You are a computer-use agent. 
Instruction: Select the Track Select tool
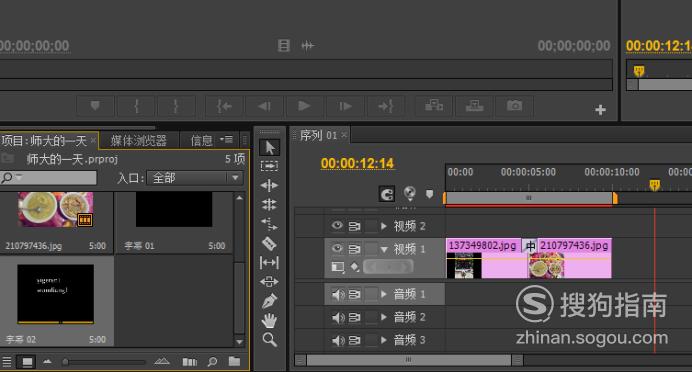[x=269, y=166]
